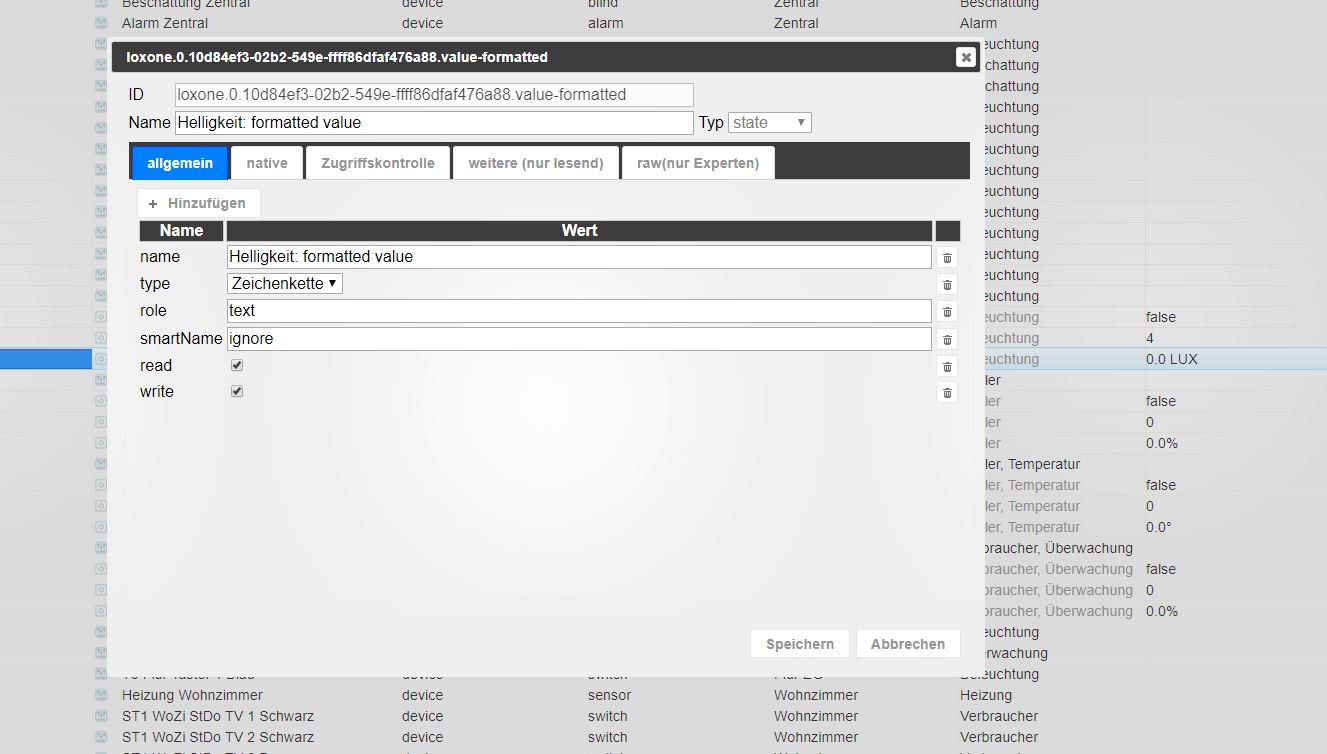Delete the type attribute row

pos(947,284)
